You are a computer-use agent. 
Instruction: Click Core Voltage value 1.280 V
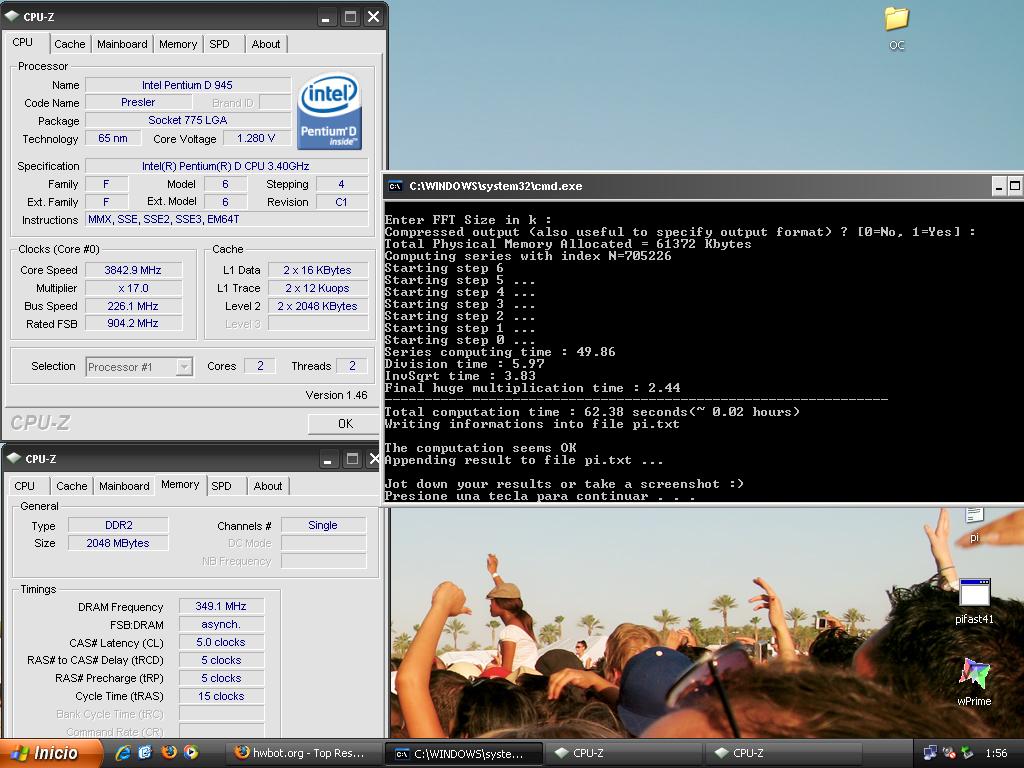click(x=257, y=138)
